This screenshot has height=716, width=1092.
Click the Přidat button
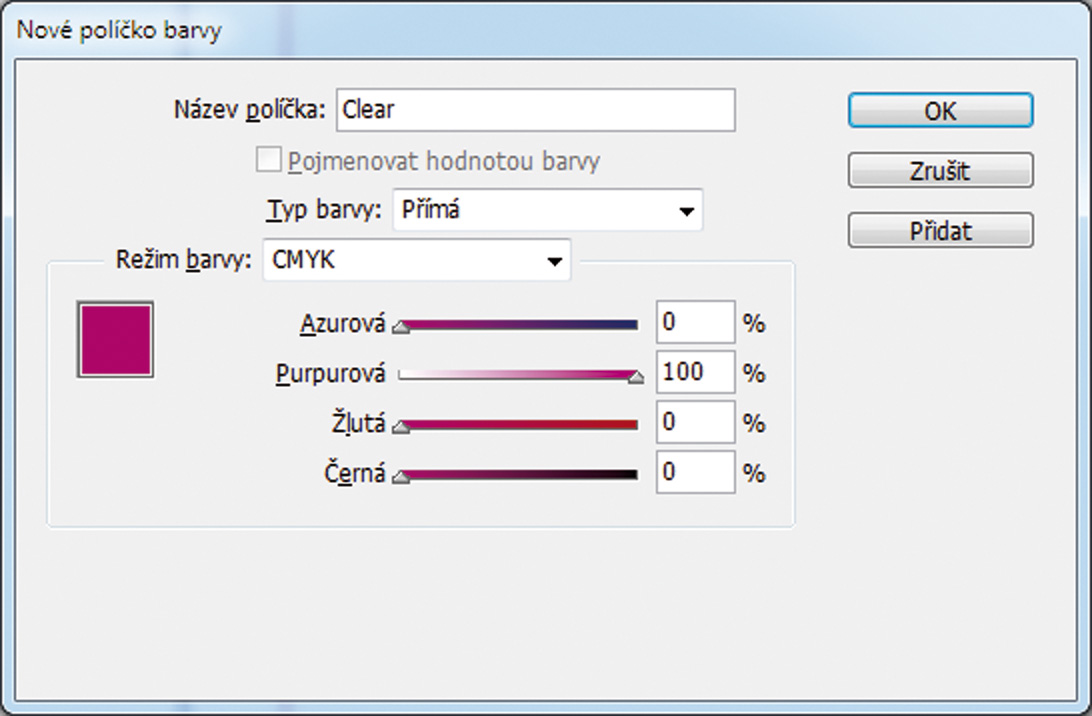pos(940,231)
